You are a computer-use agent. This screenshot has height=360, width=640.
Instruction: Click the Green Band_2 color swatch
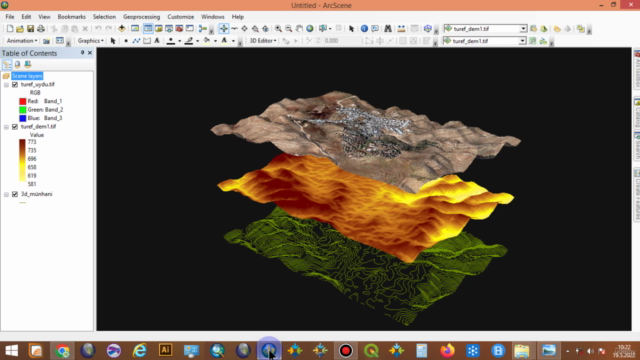click(23, 110)
